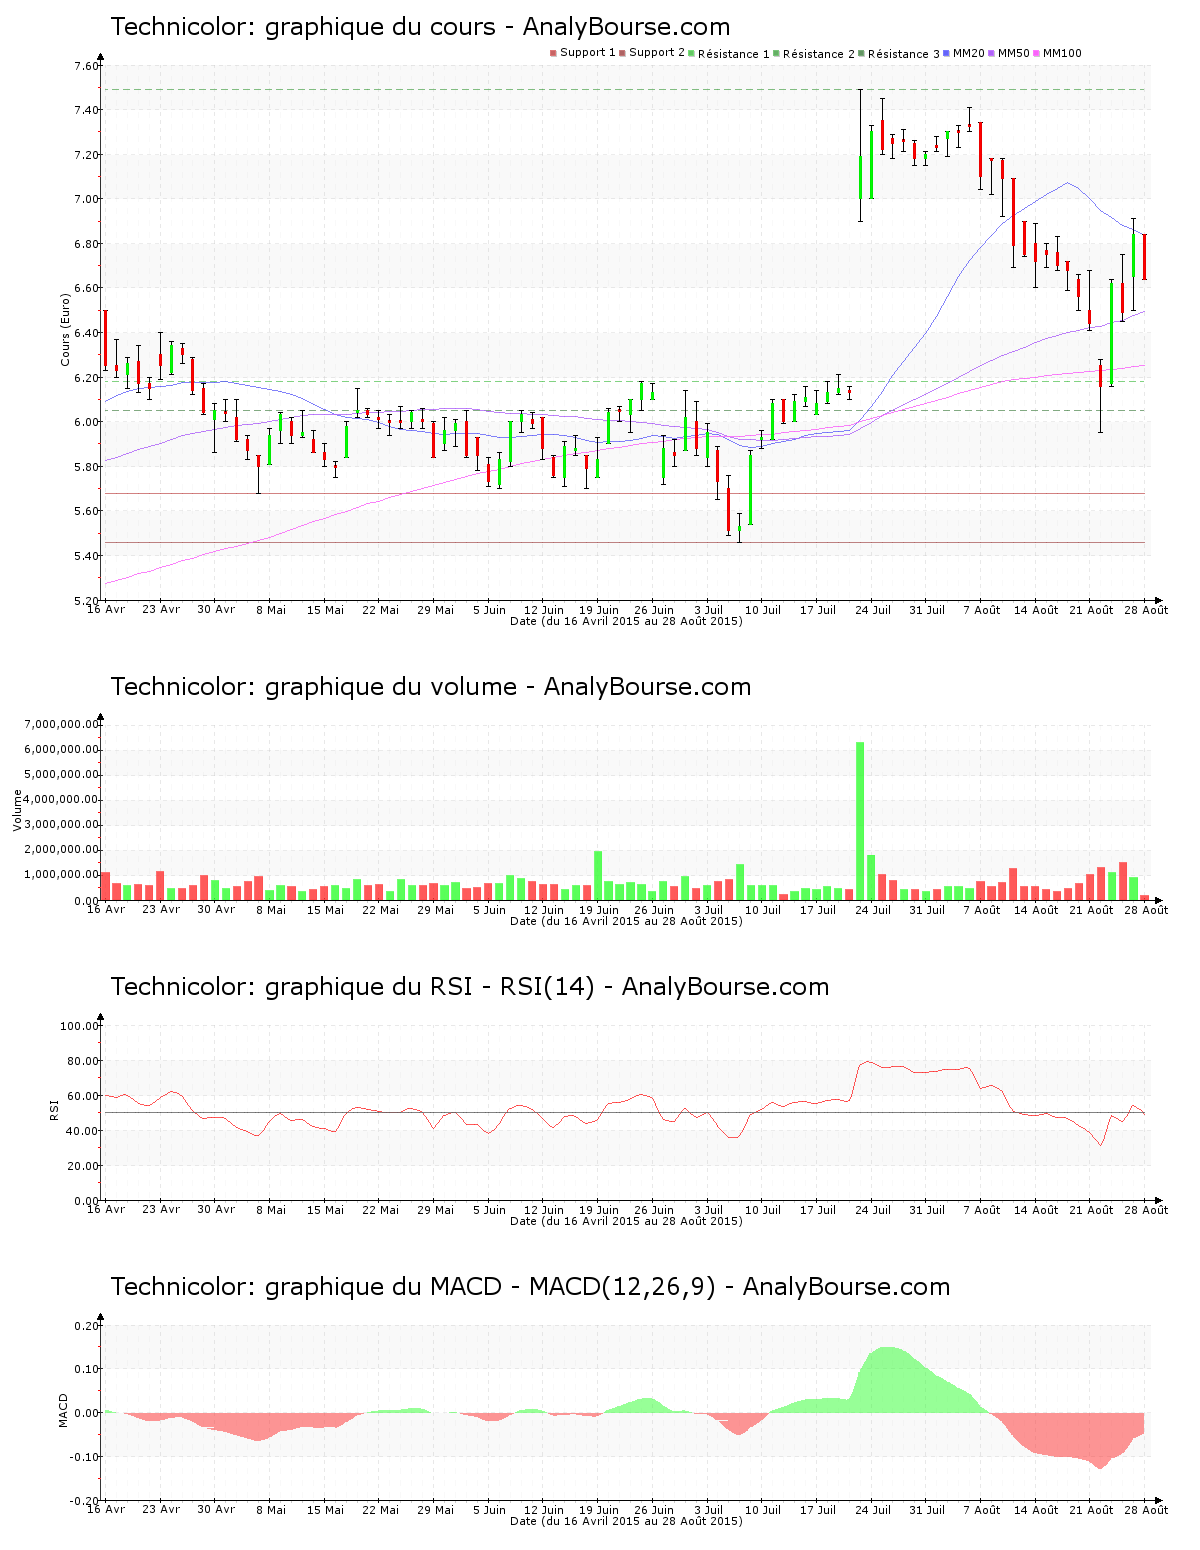Click '16 Avr' on the price chart axis
The width and height of the screenshot is (1200, 1550).
106,609
